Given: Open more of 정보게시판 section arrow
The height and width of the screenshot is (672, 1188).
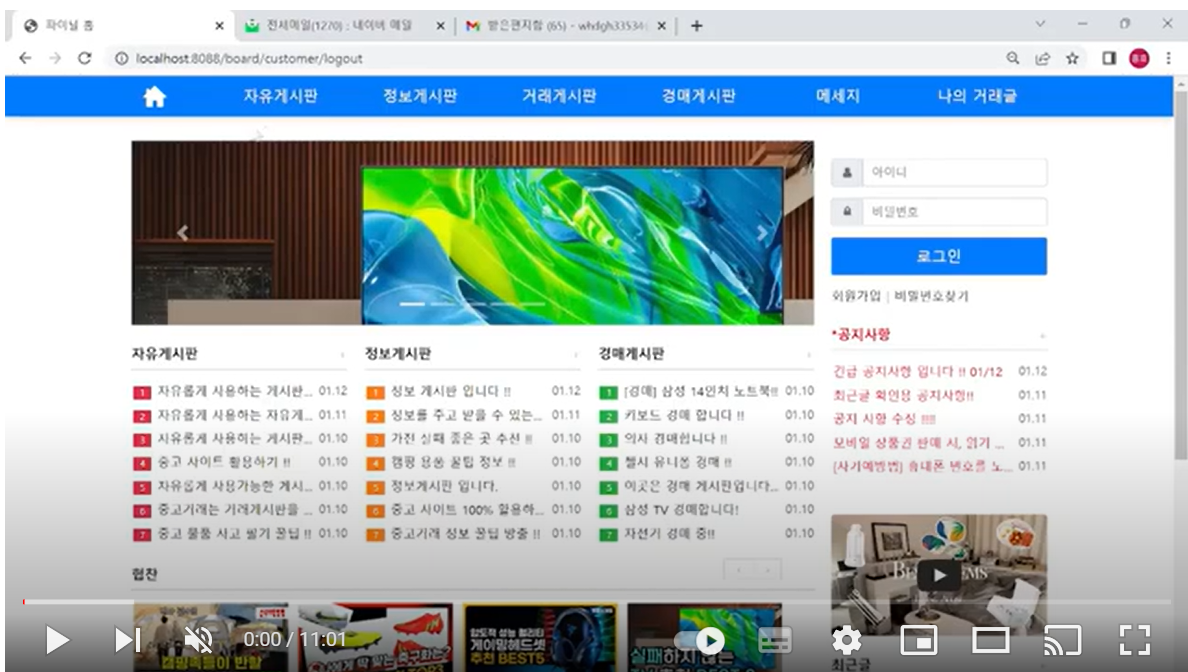Looking at the screenshot, I should 576,355.
